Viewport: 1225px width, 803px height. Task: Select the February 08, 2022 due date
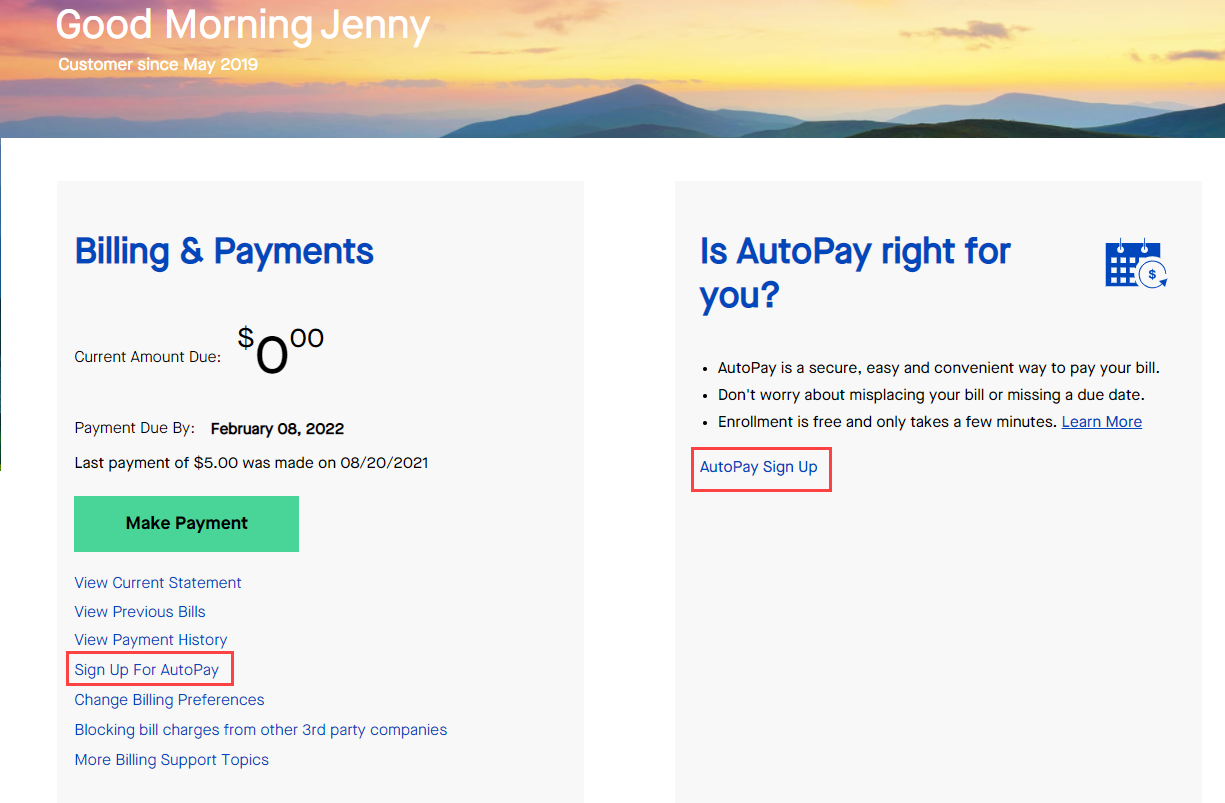click(276, 428)
